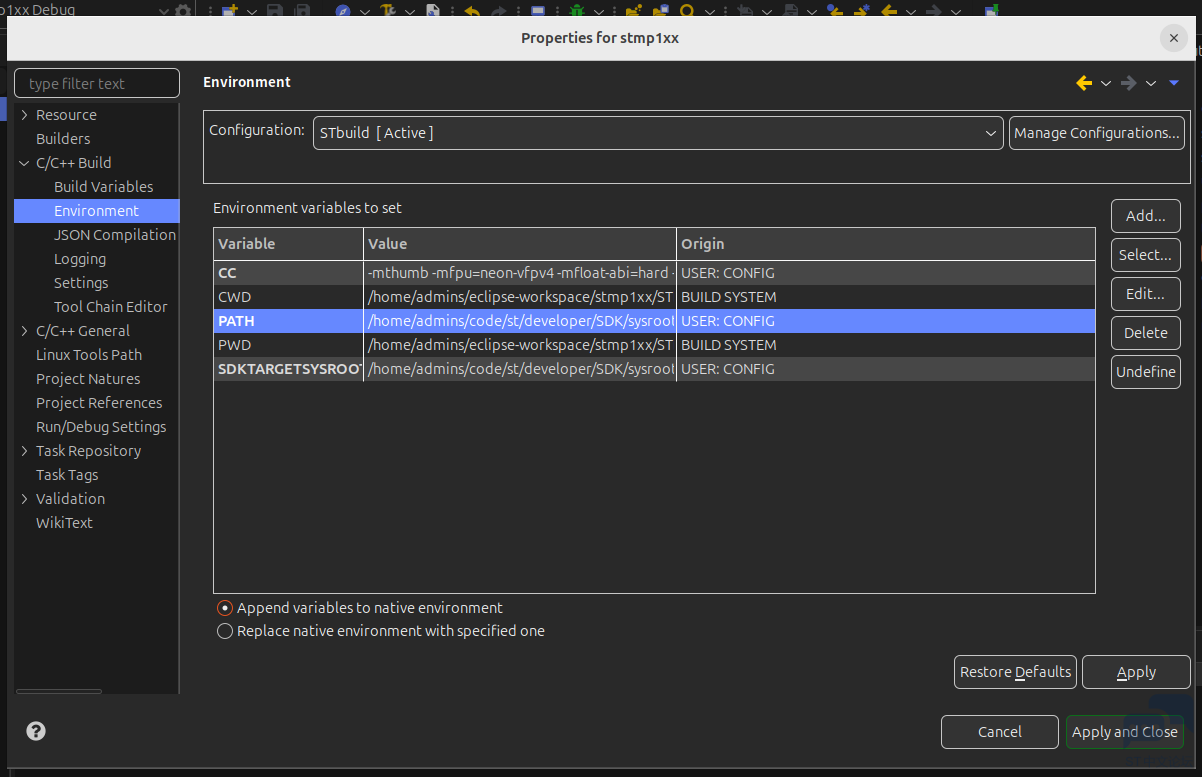The height and width of the screenshot is (777, 1202).
Task: Open the Build Variables page
Action: 104,187
